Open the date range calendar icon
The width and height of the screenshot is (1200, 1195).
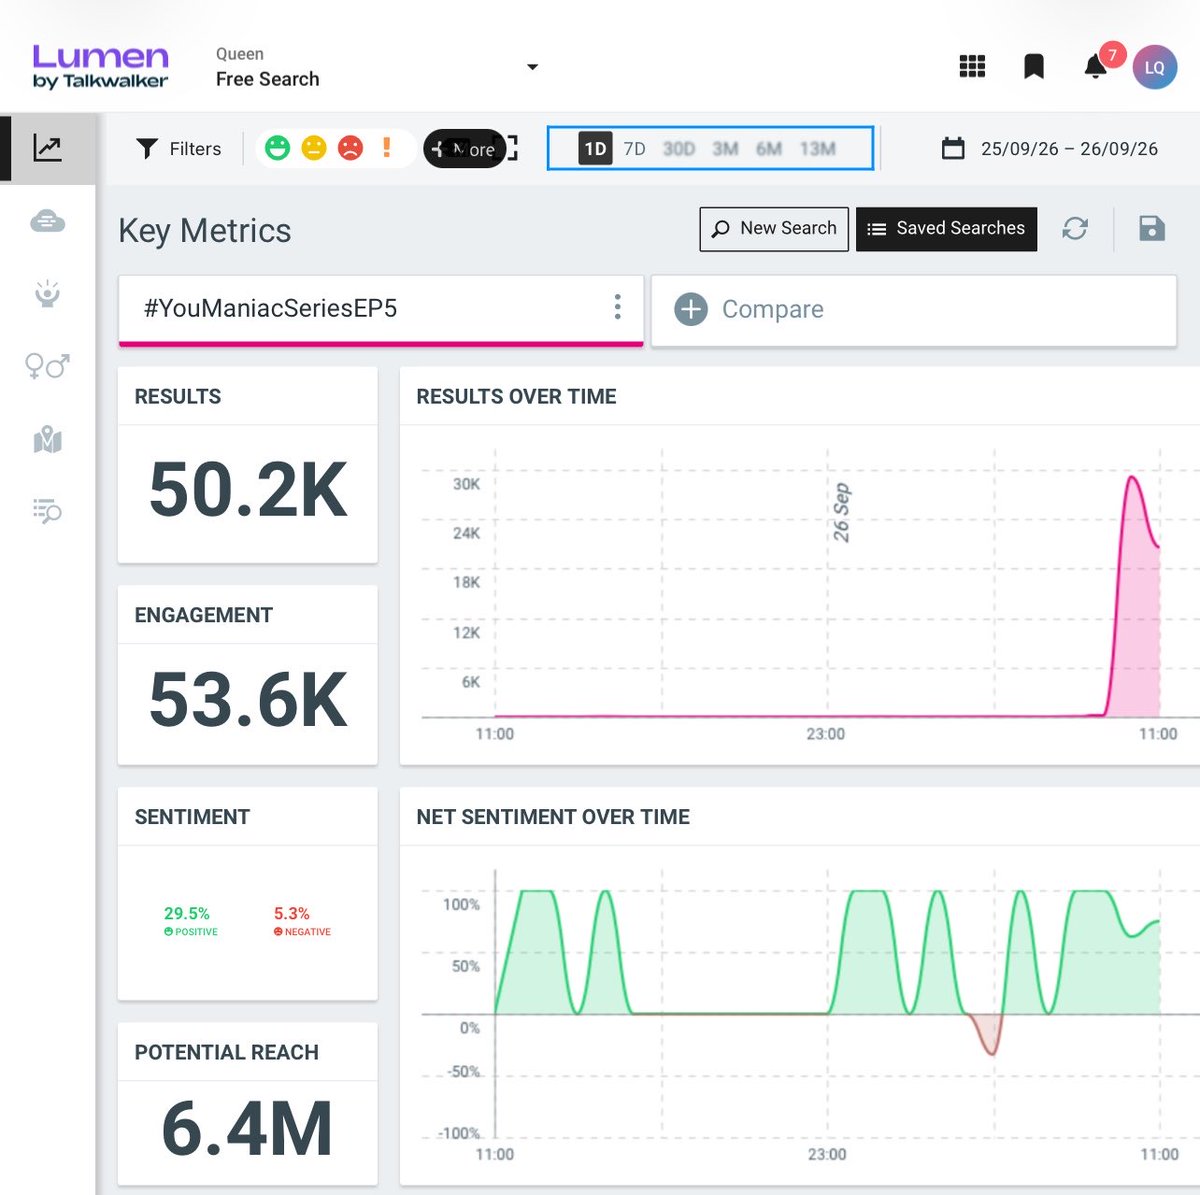[x=953, y=149]
